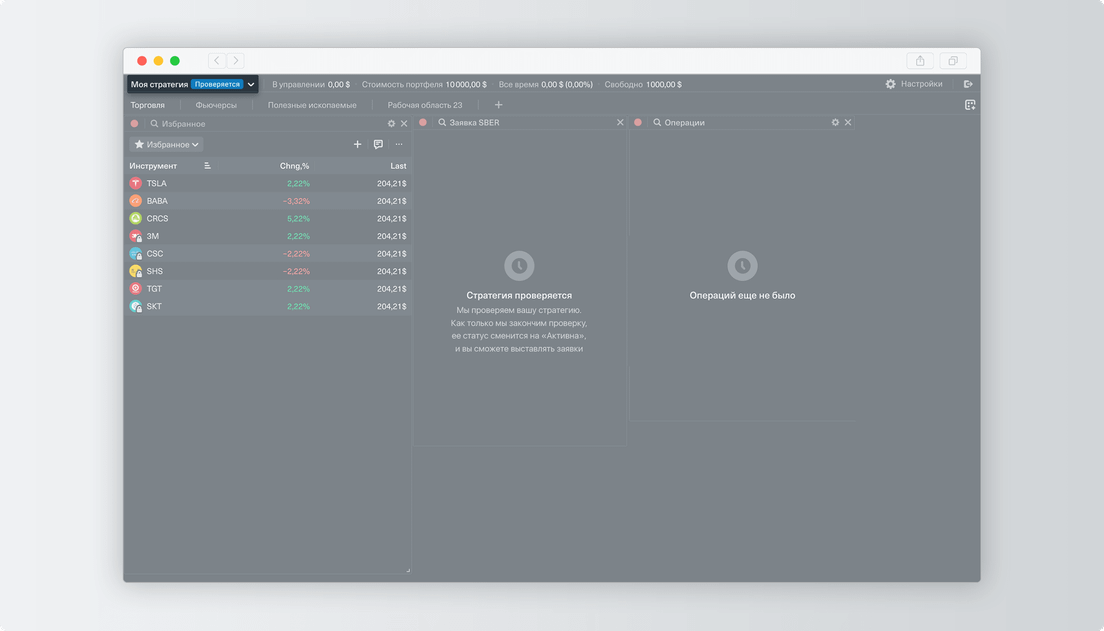1104x631 pixels.
Task: Open the add widget icon below logout
Action: click(969, 105)
